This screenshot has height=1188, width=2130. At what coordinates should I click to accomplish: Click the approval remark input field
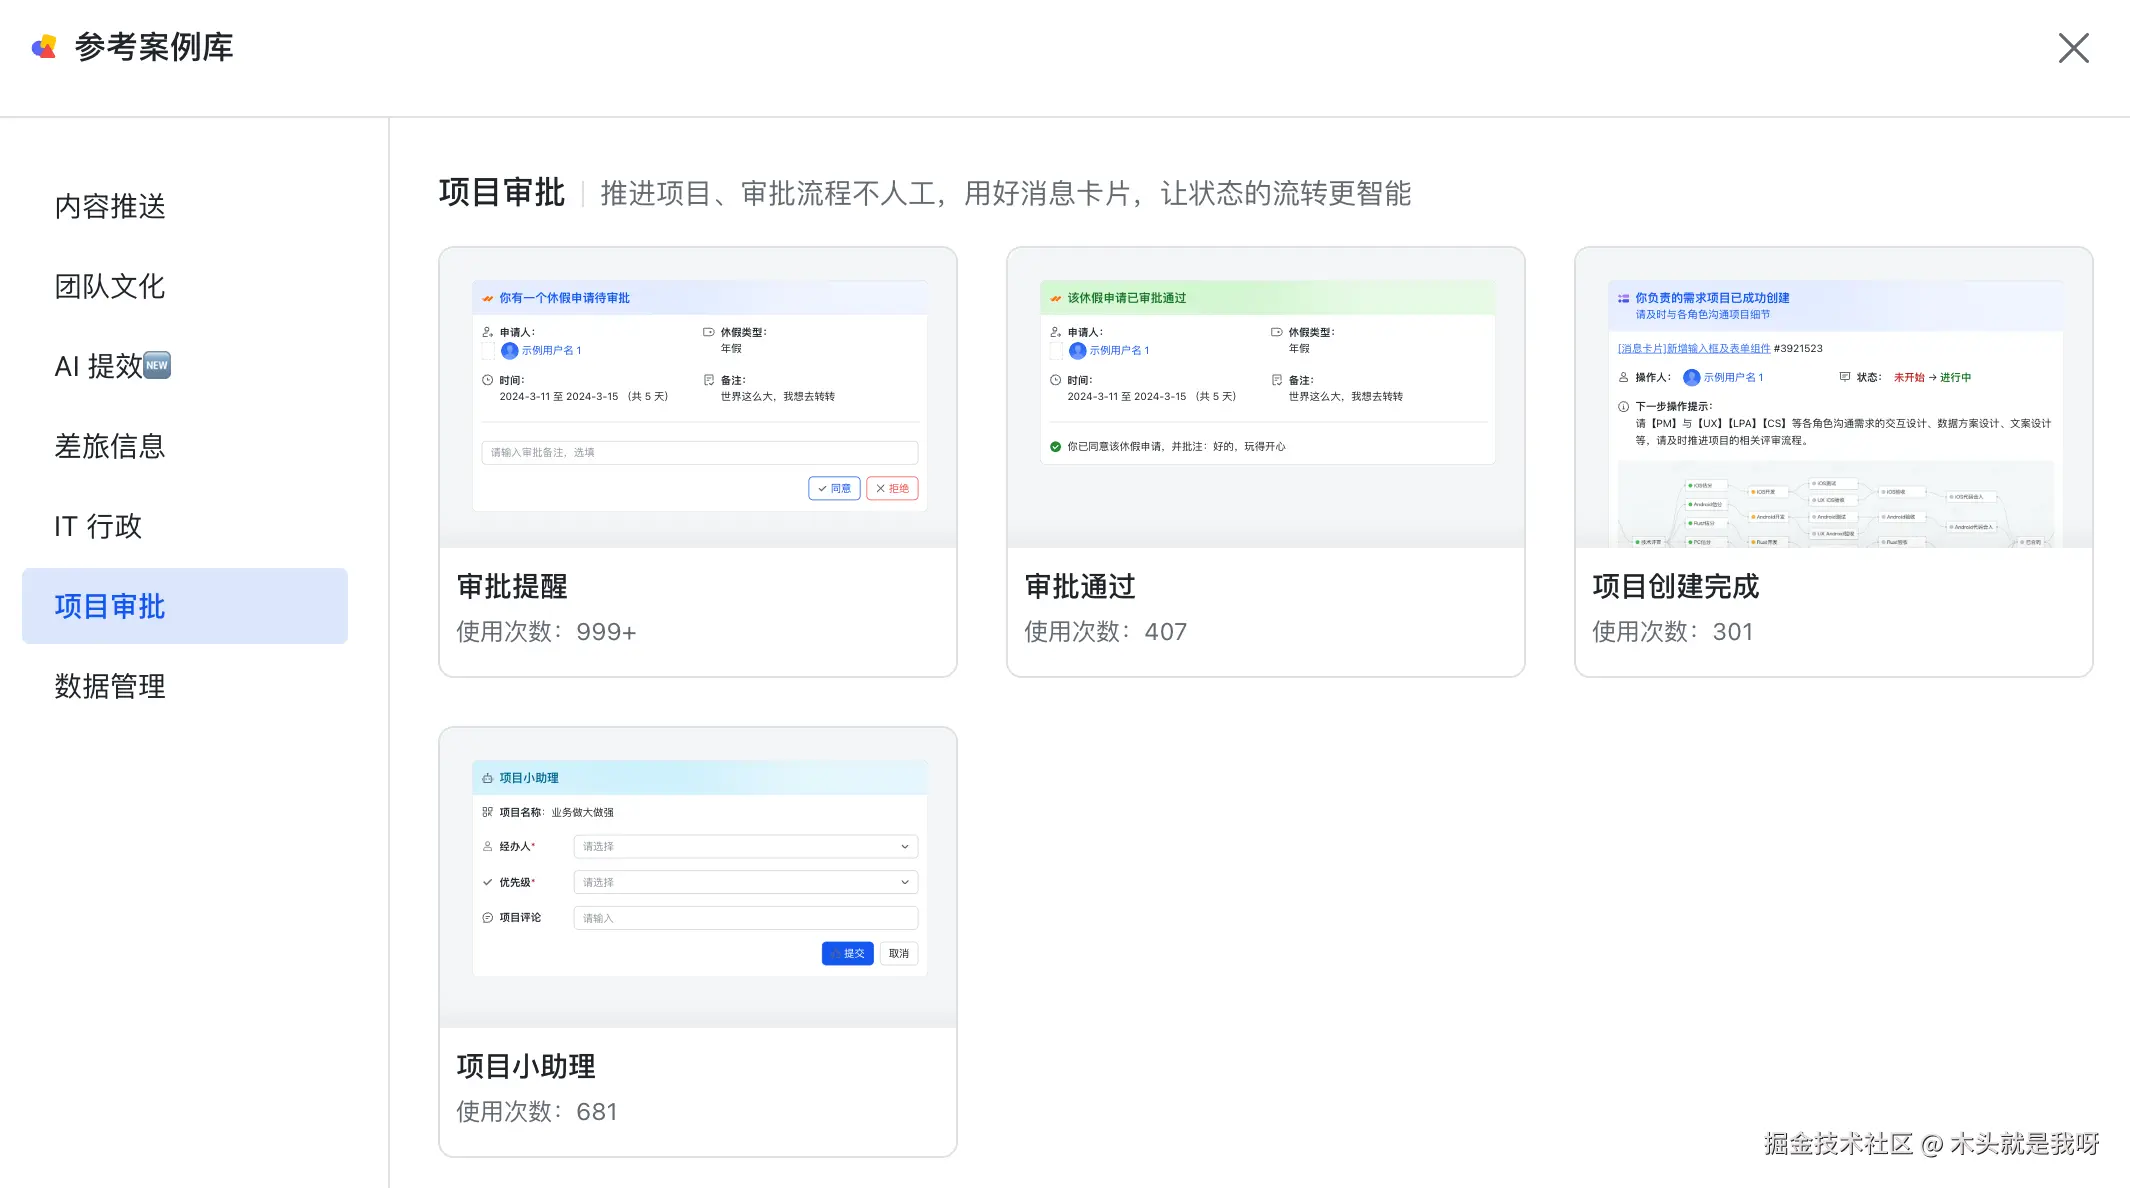[699, 452]
